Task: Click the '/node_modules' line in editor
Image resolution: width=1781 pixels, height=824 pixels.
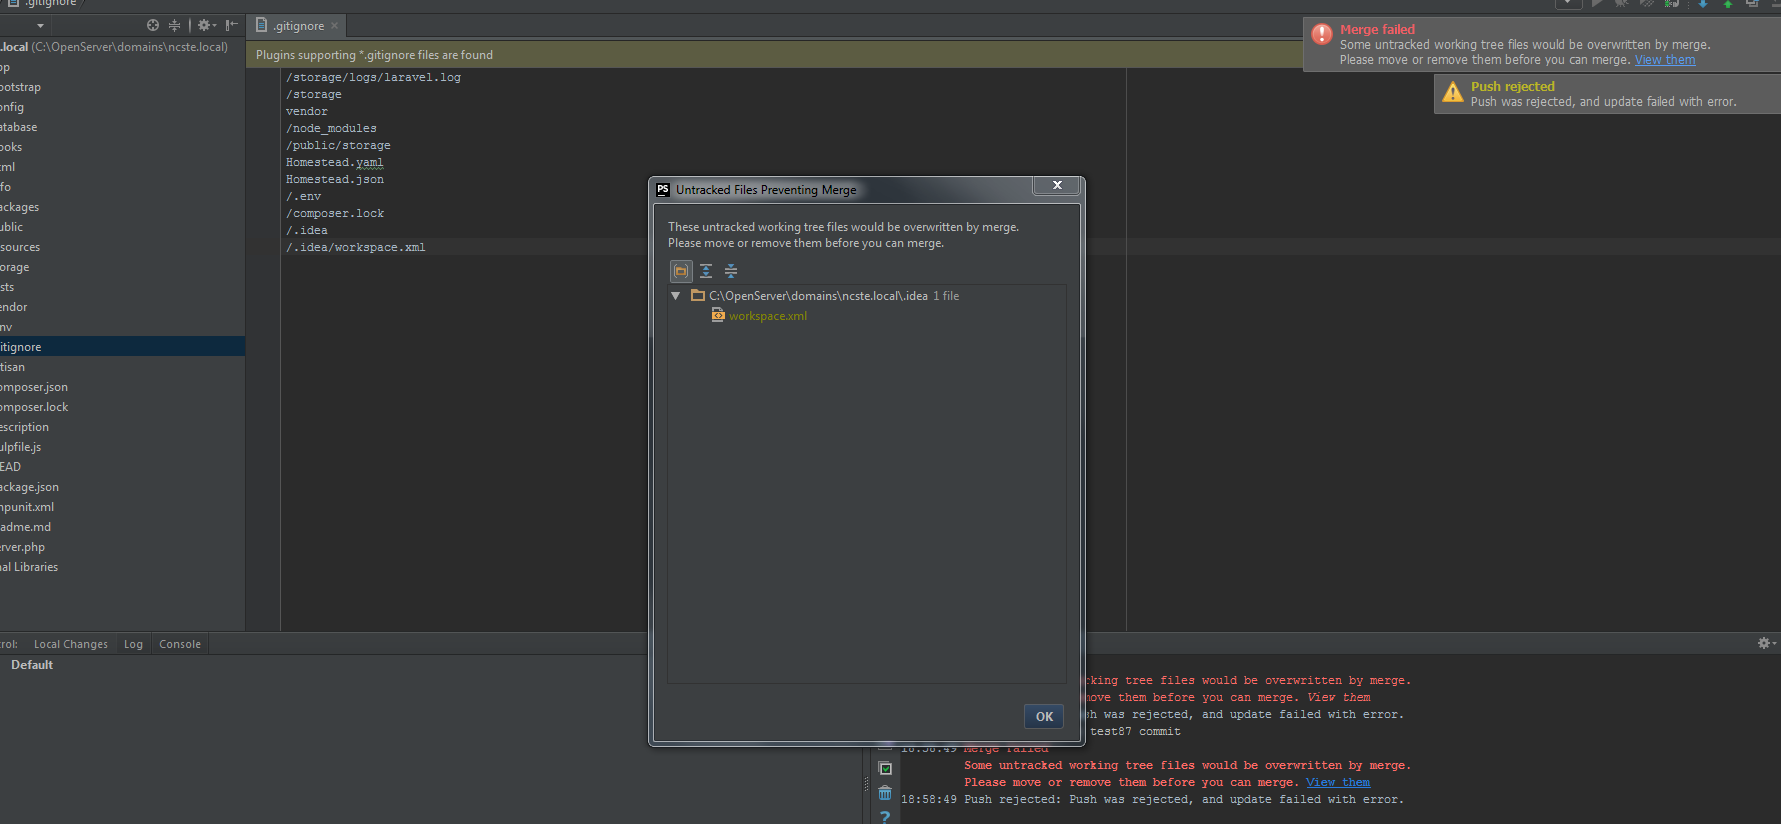Action: click(331, 128)
